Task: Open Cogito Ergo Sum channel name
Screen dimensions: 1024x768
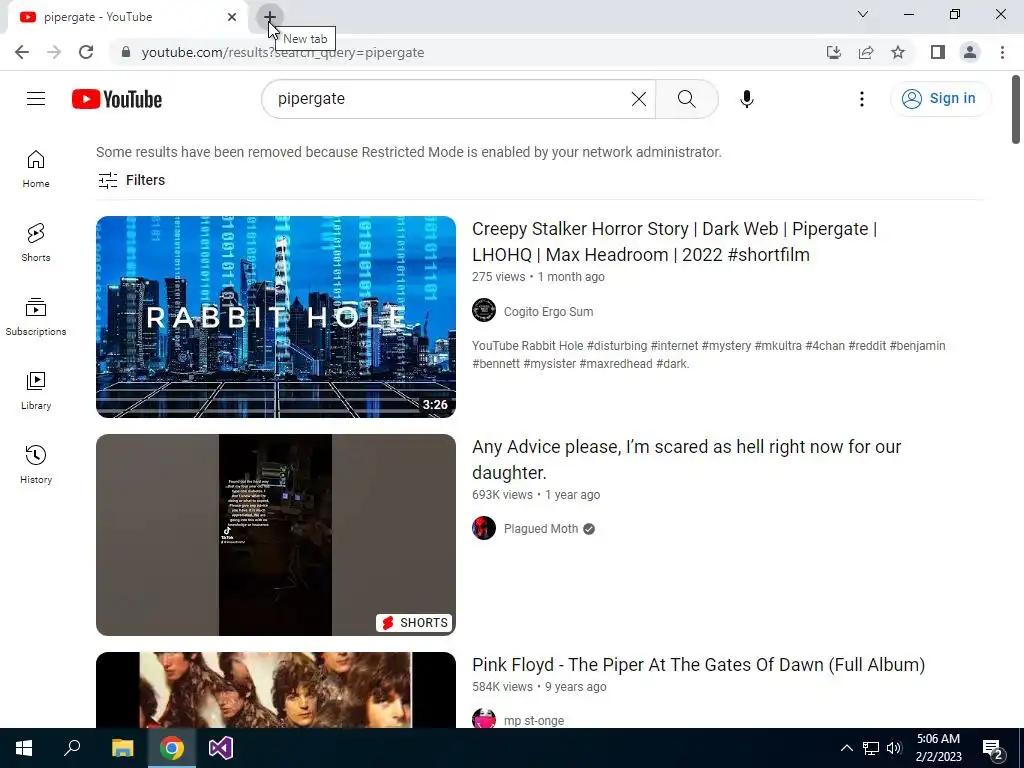Action: (549, 312)
